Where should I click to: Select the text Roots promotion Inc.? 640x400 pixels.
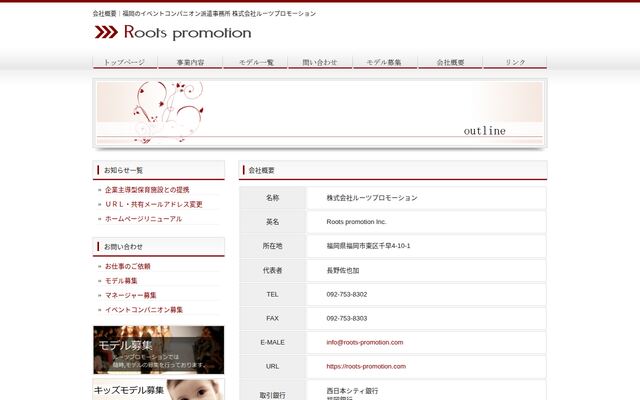(356, 222)
